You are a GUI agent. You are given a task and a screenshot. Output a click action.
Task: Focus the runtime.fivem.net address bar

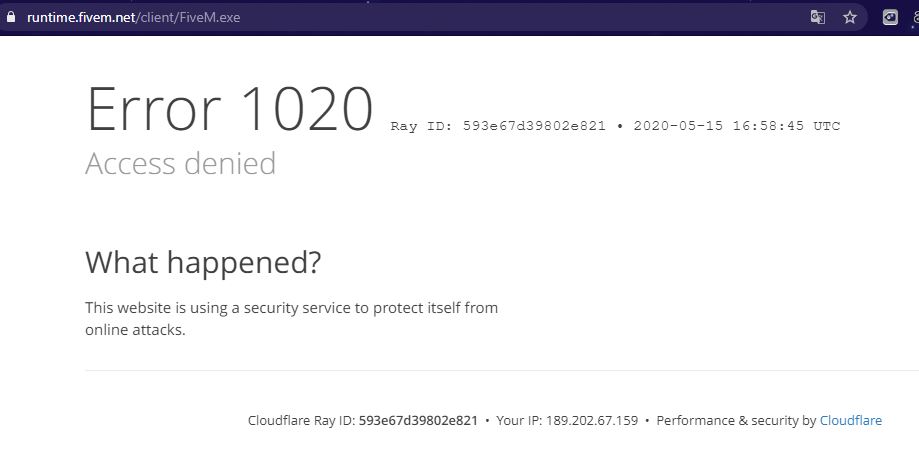tap(410, 17)
